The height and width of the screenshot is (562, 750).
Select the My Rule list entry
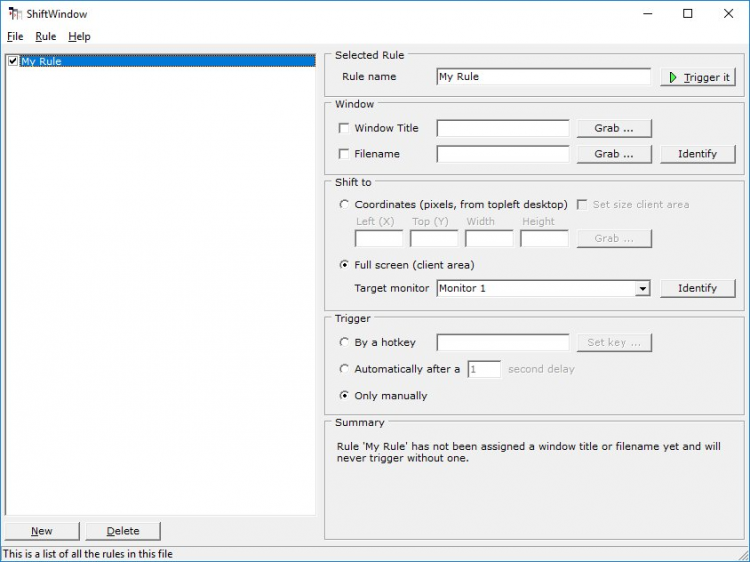pyautogui.click(x=167, y=61)
